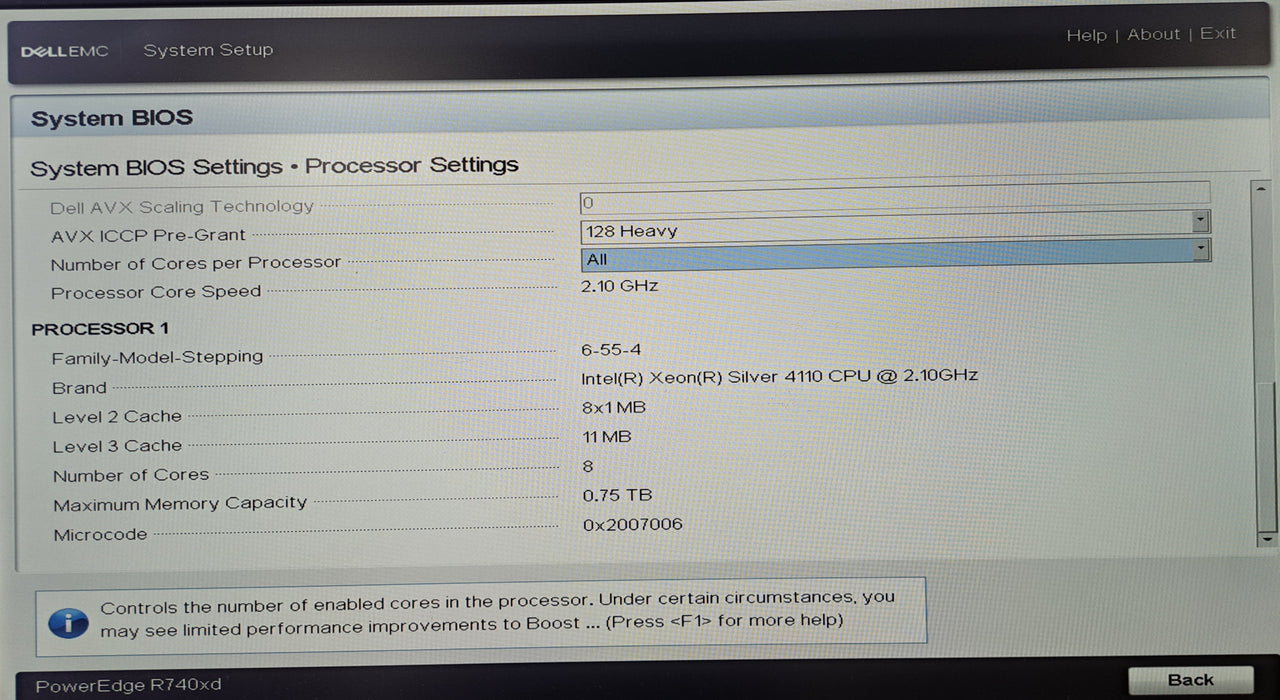The width and height of the screenshot is (1280, 700).
Task: Click the Exit link
Action: [x=1218, y=33]
